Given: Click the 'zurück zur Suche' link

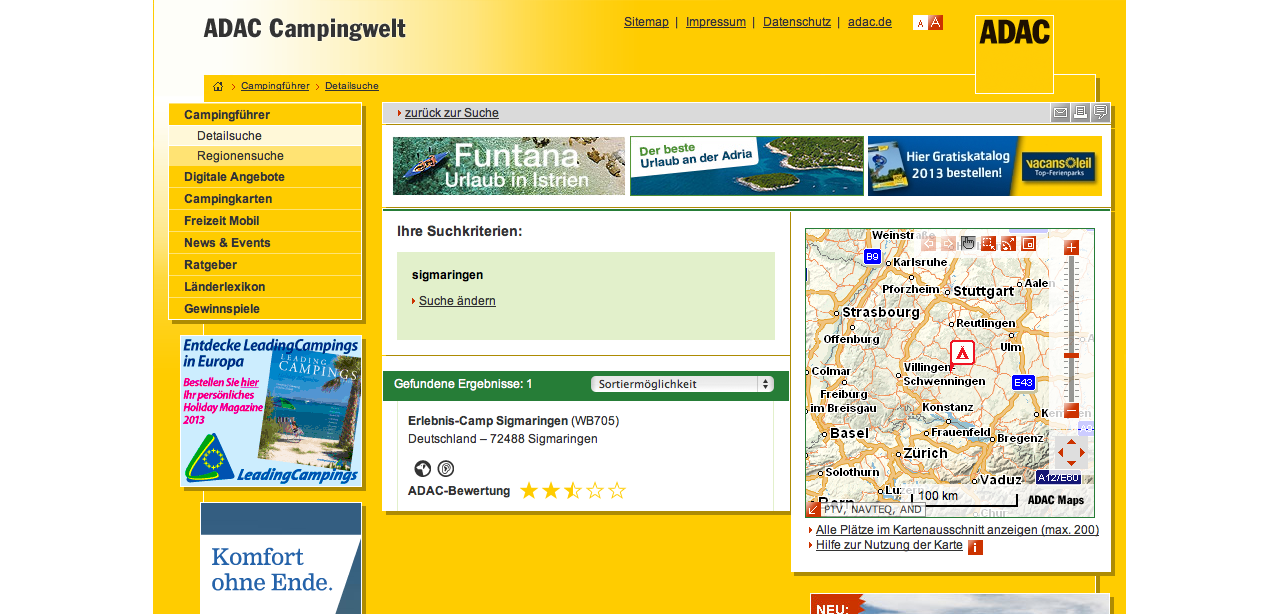Looking at the screenshot, I should (x=451, y=113).
